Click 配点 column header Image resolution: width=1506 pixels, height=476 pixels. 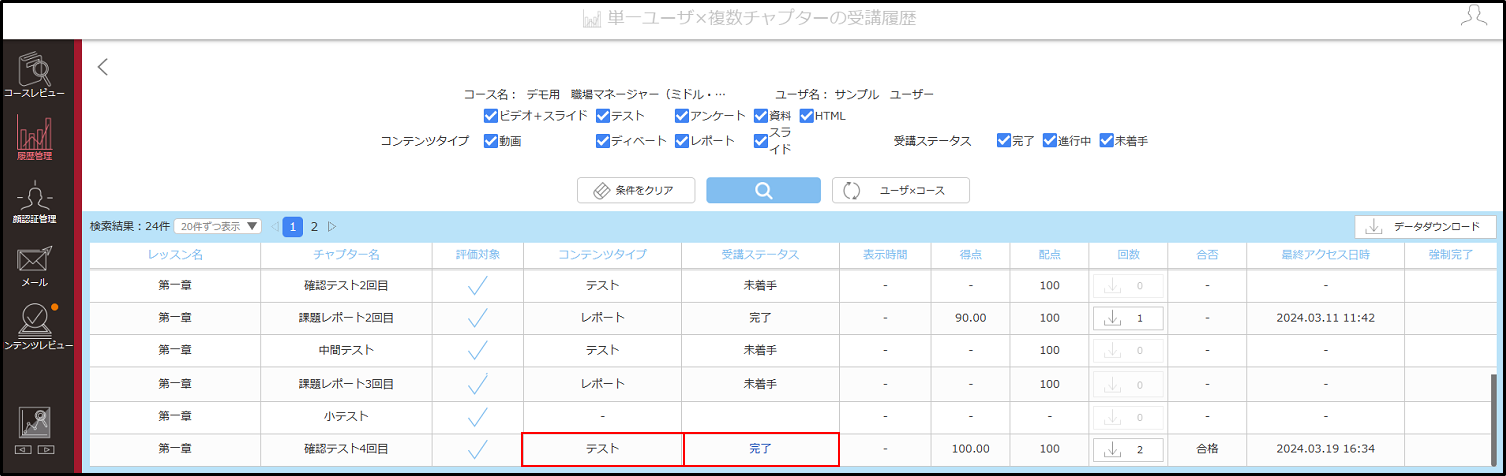[1049, 255]
